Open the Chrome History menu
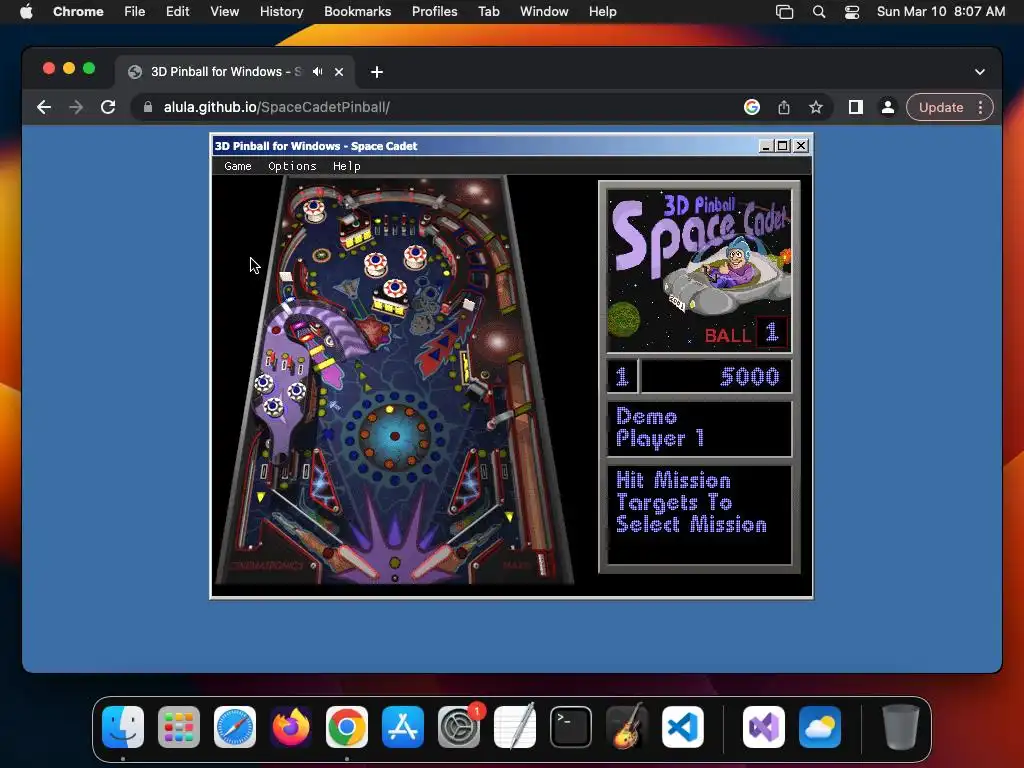Image resolution: width=1024 pixels, height=768 pixels. (x=281, y=12)
